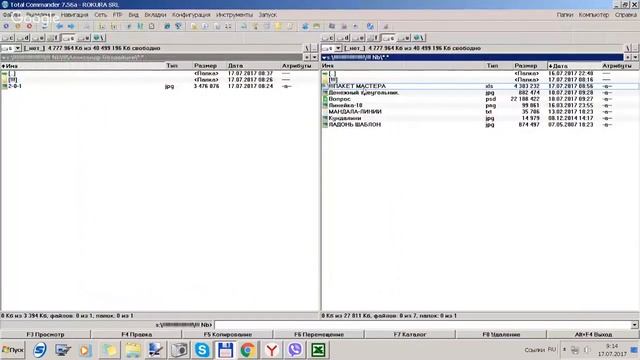
Task: Click F5 Копирование button
Action: [x=228, y=334]
